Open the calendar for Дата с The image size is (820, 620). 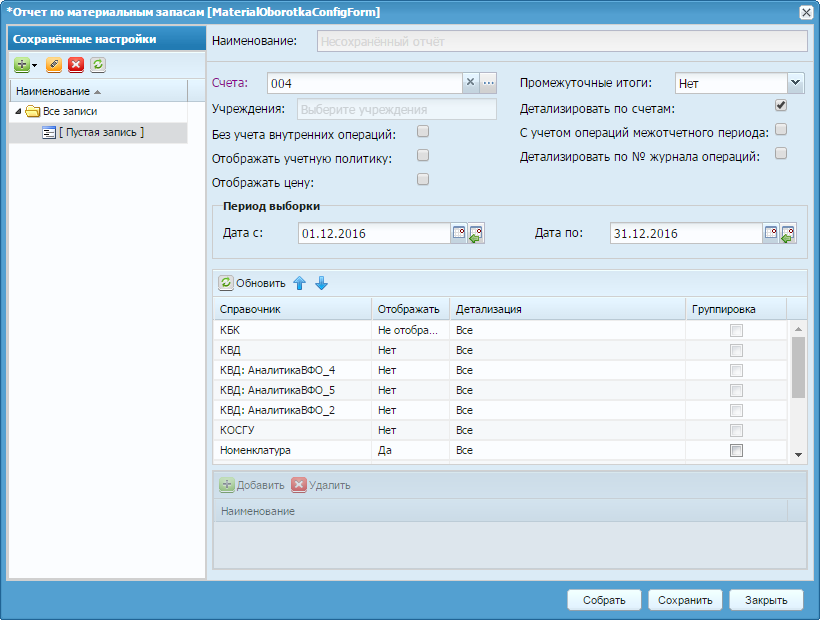[x=459, y=233]
